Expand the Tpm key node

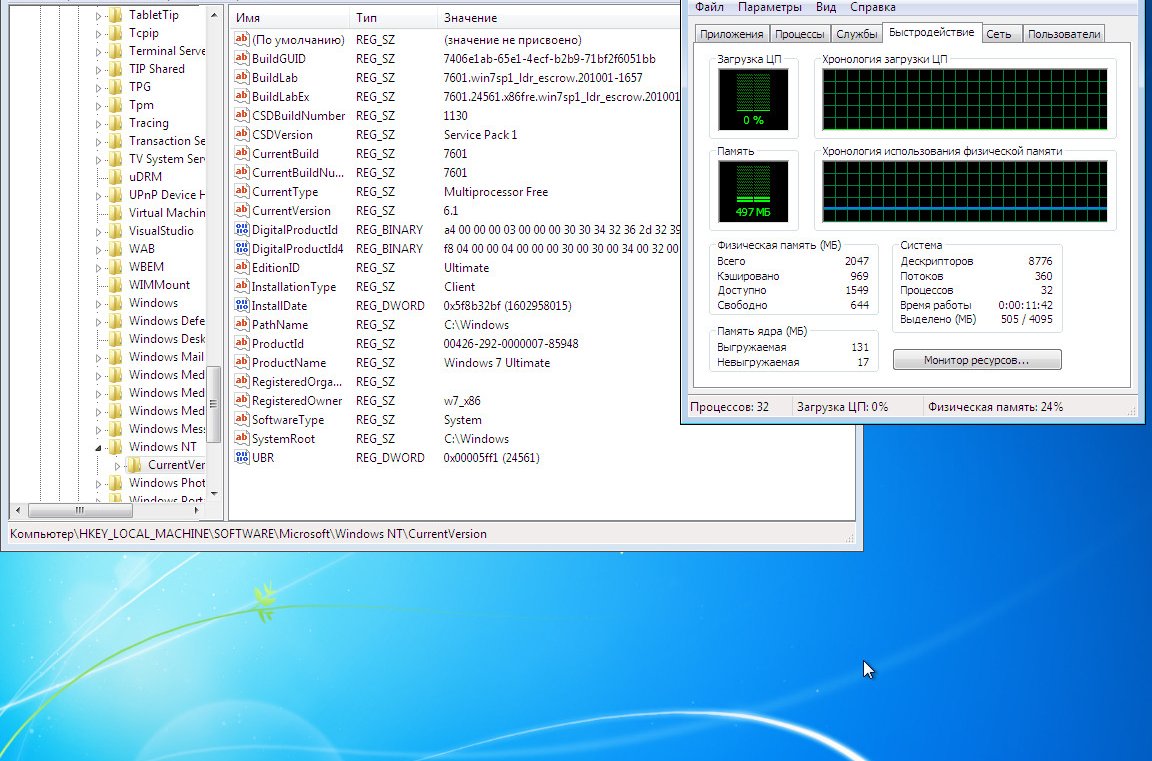pyautogui.click(x=98, y=105)
